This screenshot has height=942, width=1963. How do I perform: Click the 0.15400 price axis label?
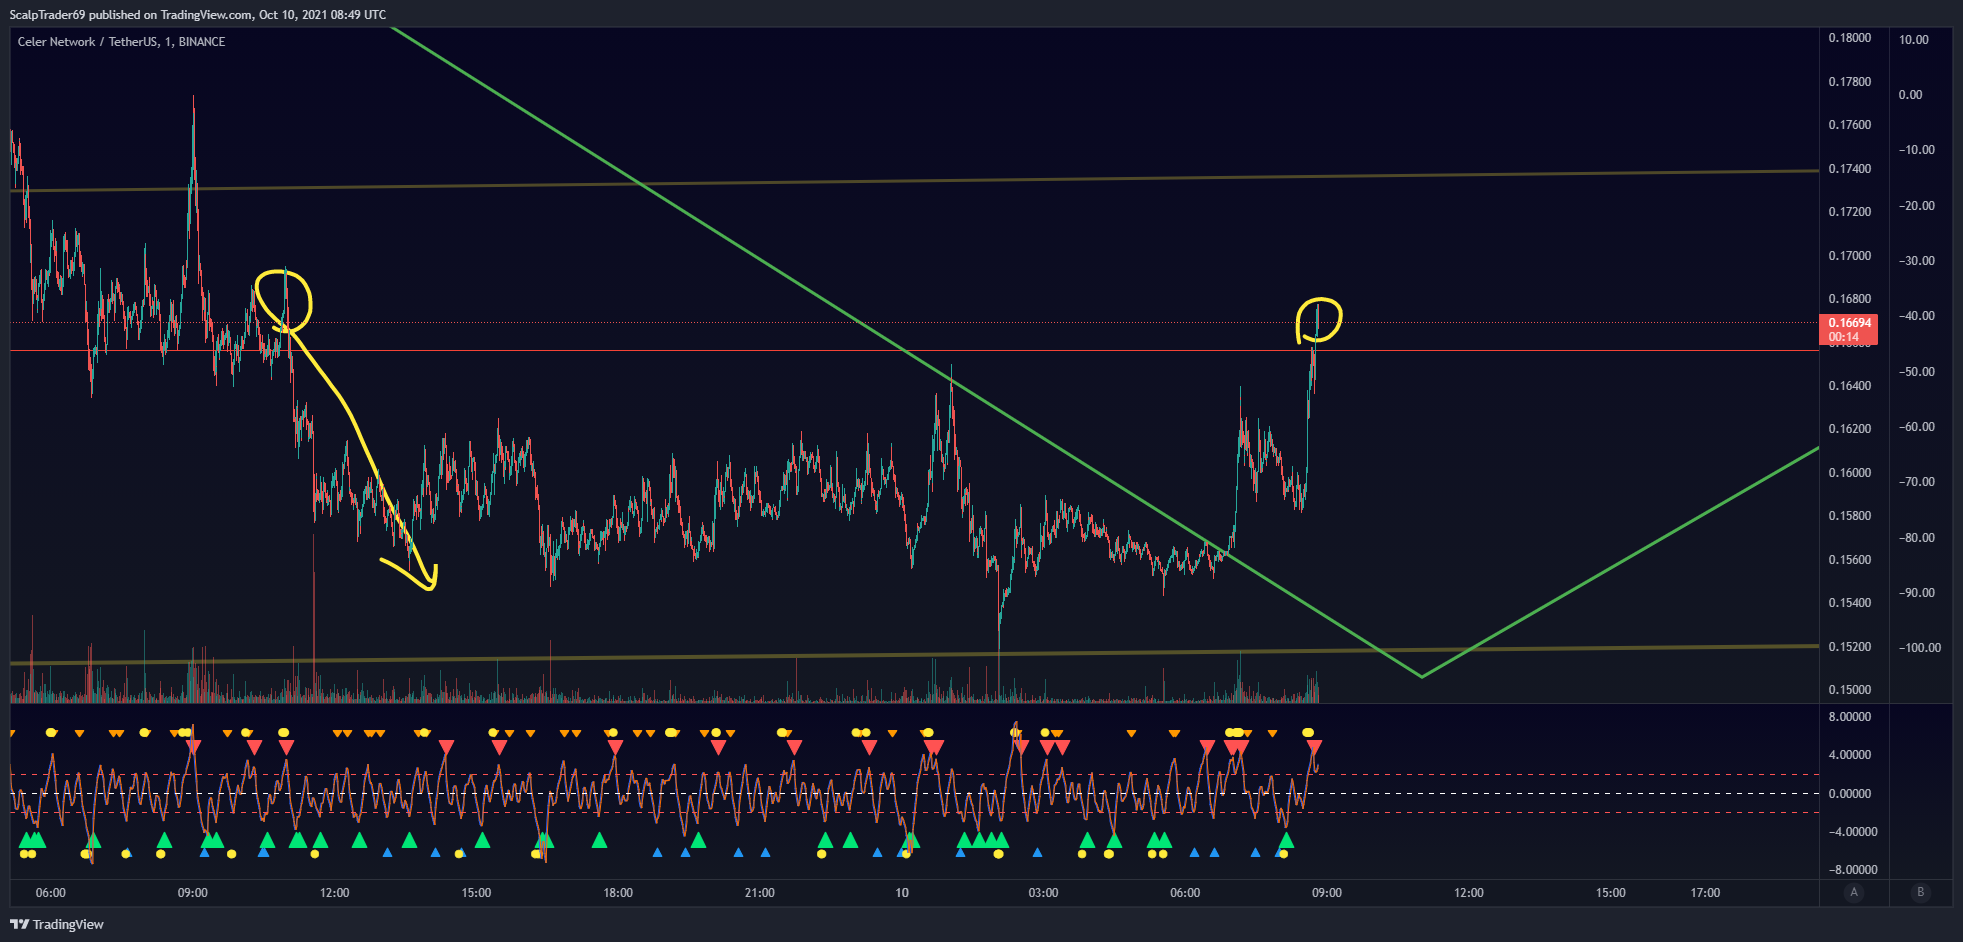tap(1850, 603)
